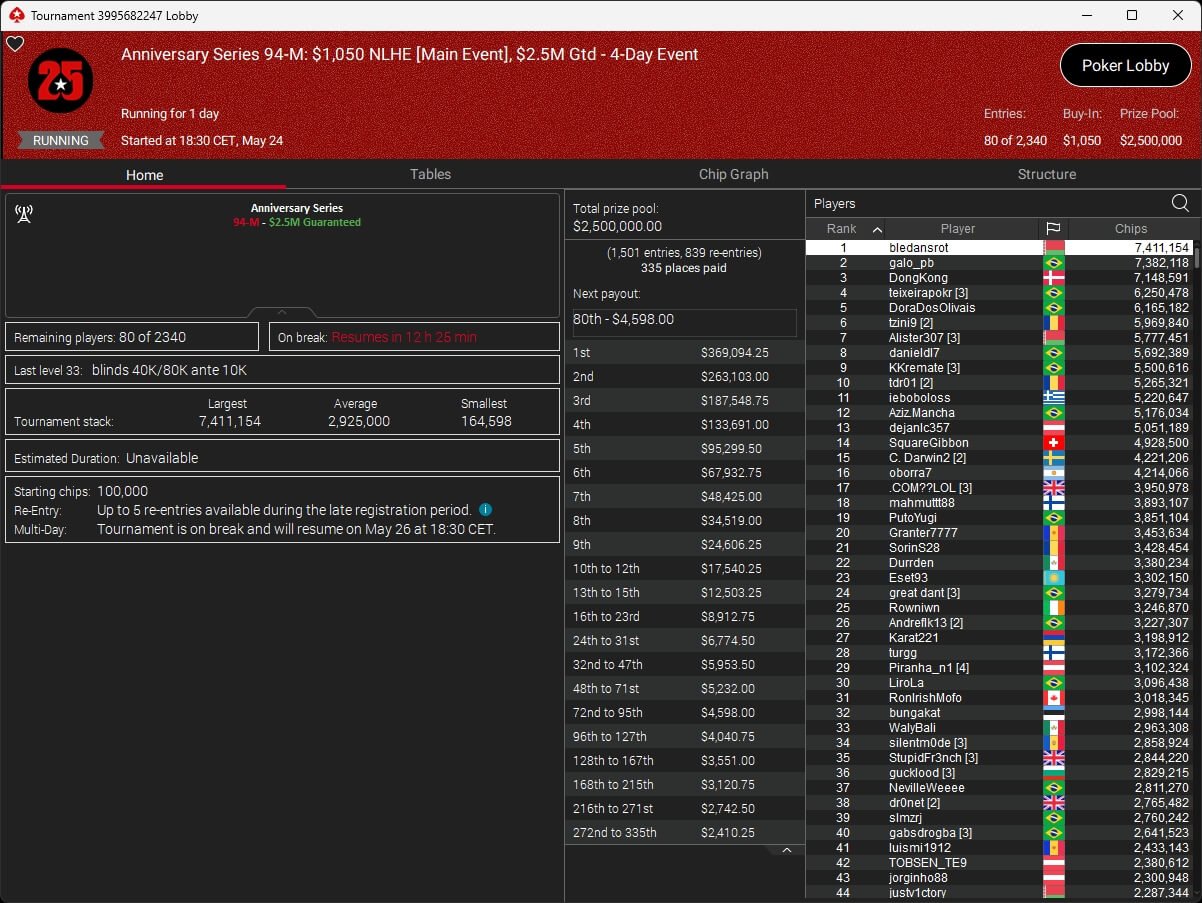
Task: Collapse the payout list chevron
Action: pos(786,850)
